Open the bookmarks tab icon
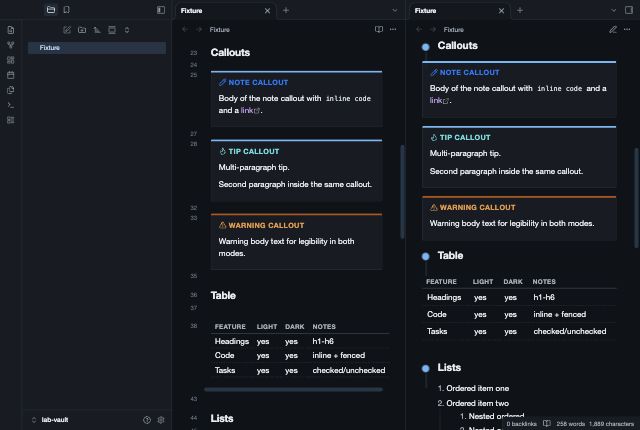The width and height of the screenshot is (640, 430). pyautogui.click(x=67, y=10)
